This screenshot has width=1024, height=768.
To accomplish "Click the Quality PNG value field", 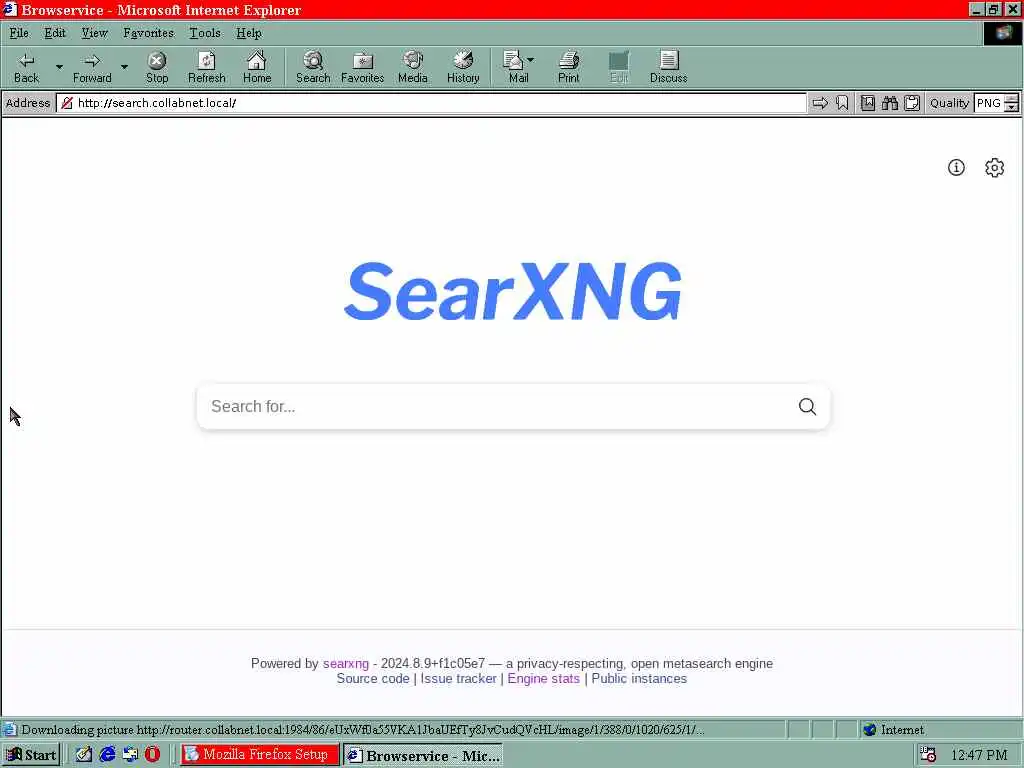I will (989, 103).
